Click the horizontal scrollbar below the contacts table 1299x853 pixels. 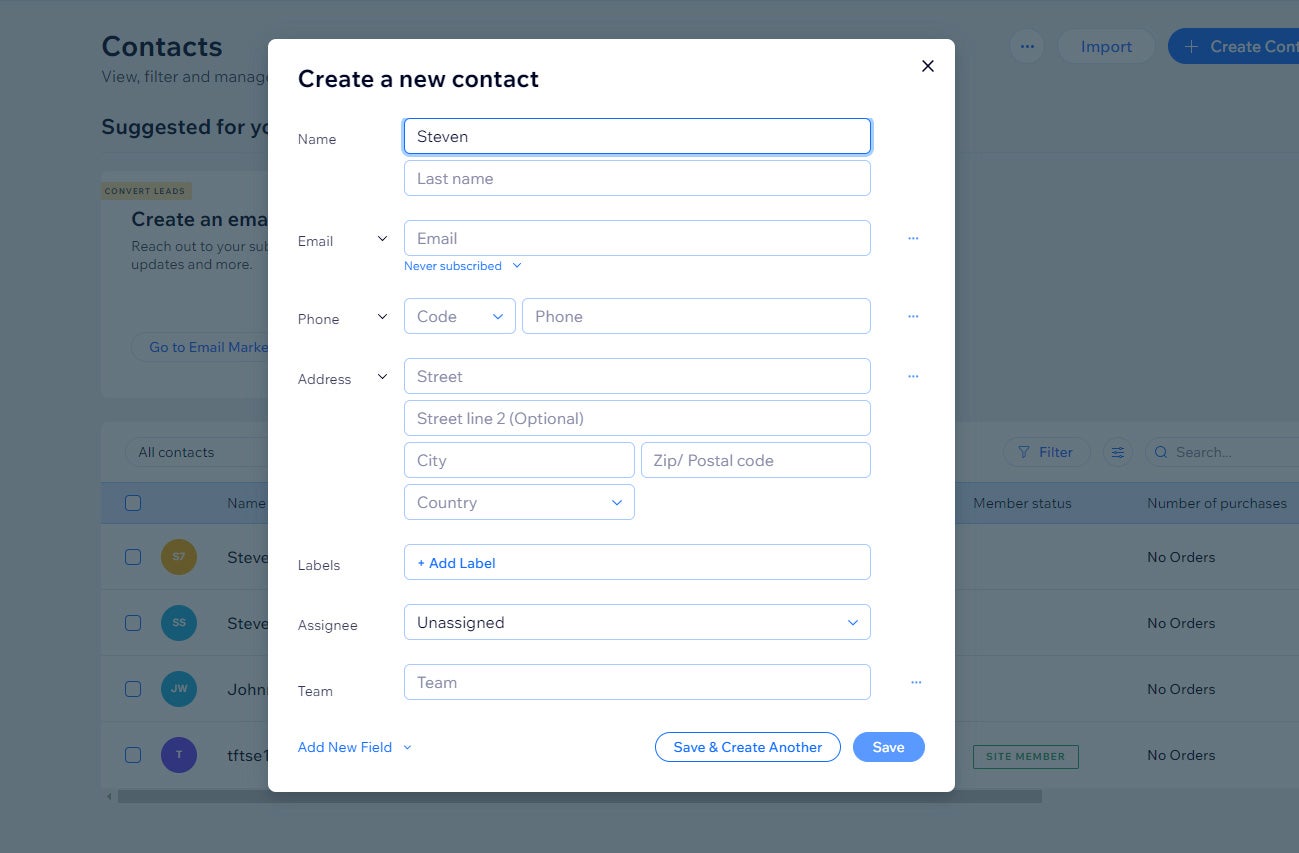(580, 797)
